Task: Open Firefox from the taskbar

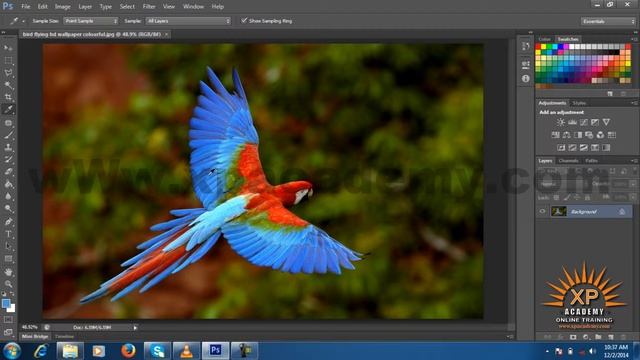Action: pyautogui.click(x=128, y=350)
